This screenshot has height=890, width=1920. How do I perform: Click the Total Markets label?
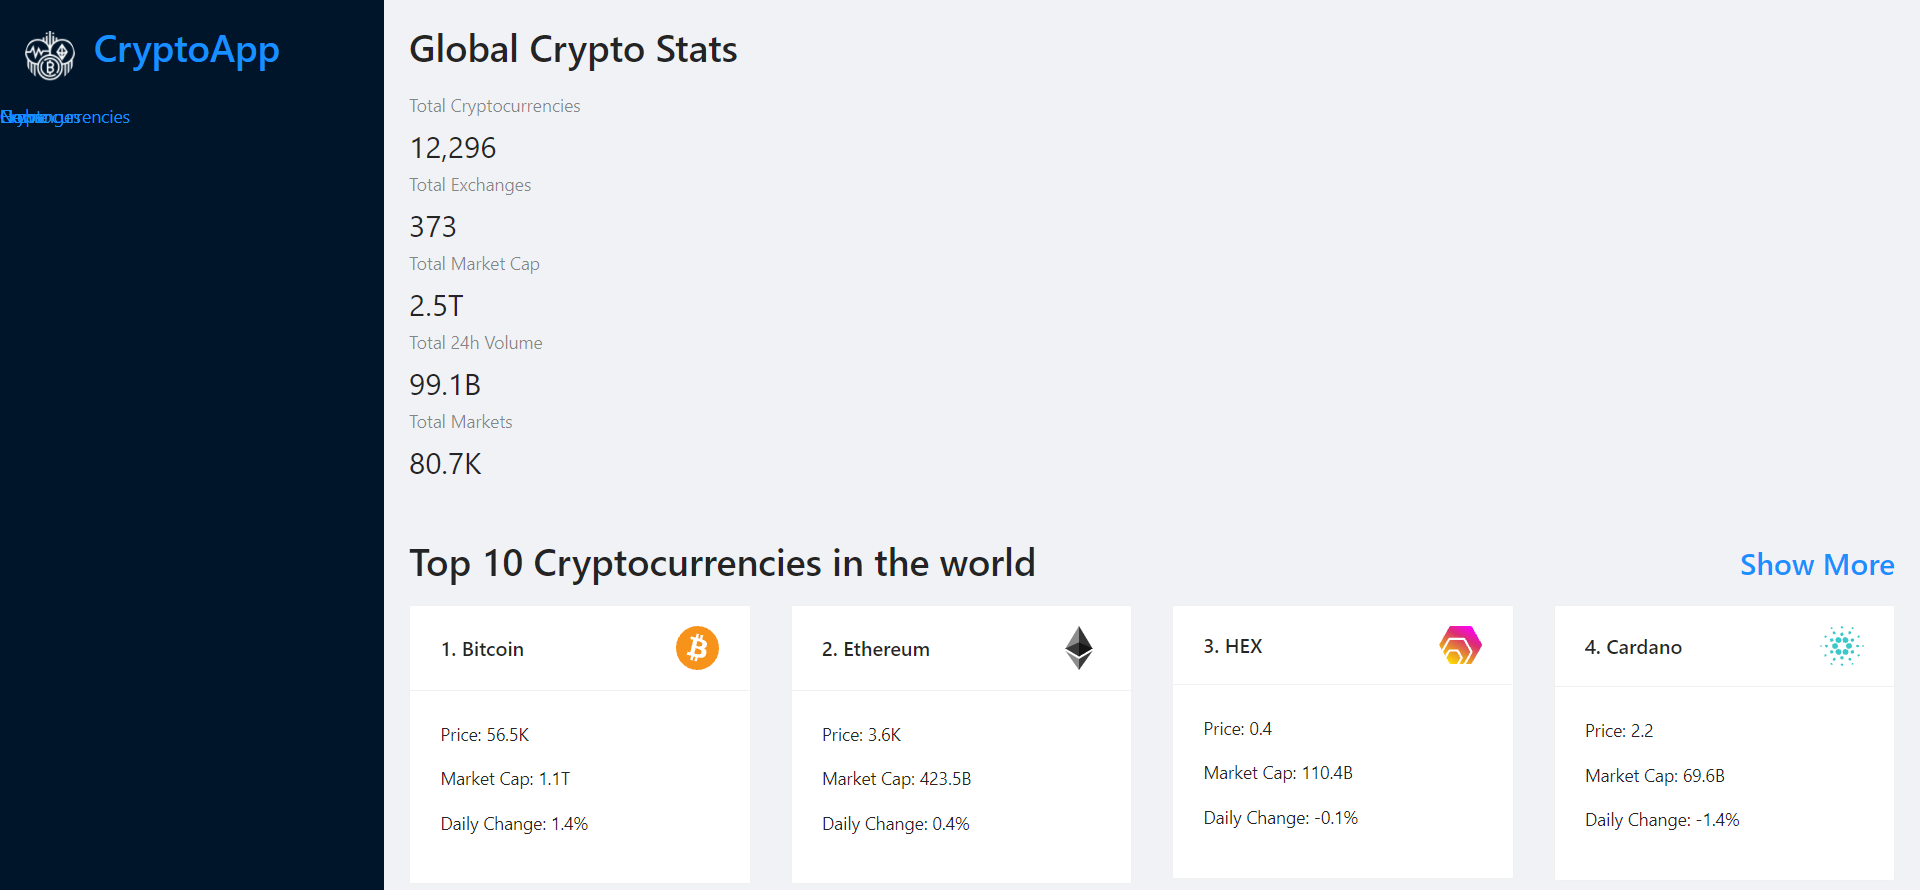(x=460, y=422)
